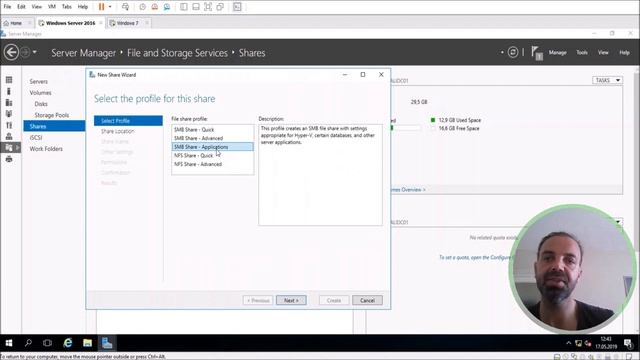Click the Dashboard icon in left sidebar
This screenshot has height=360, width=640.
coord(9,80)
